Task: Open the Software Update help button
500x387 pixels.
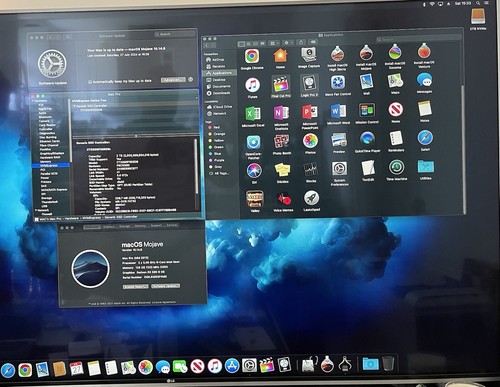Action: click(190, 79)
